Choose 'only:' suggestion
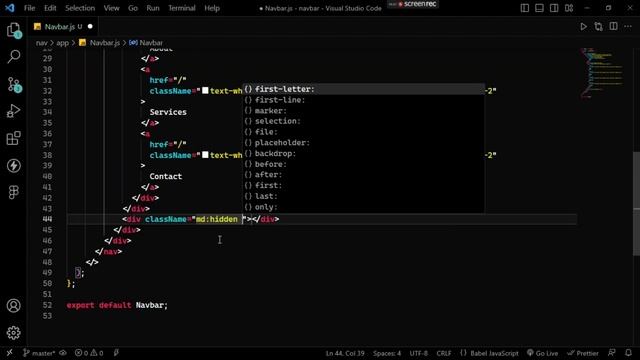Image resolution: width=640 pixels, height=360 pixels. click(364, 207)
